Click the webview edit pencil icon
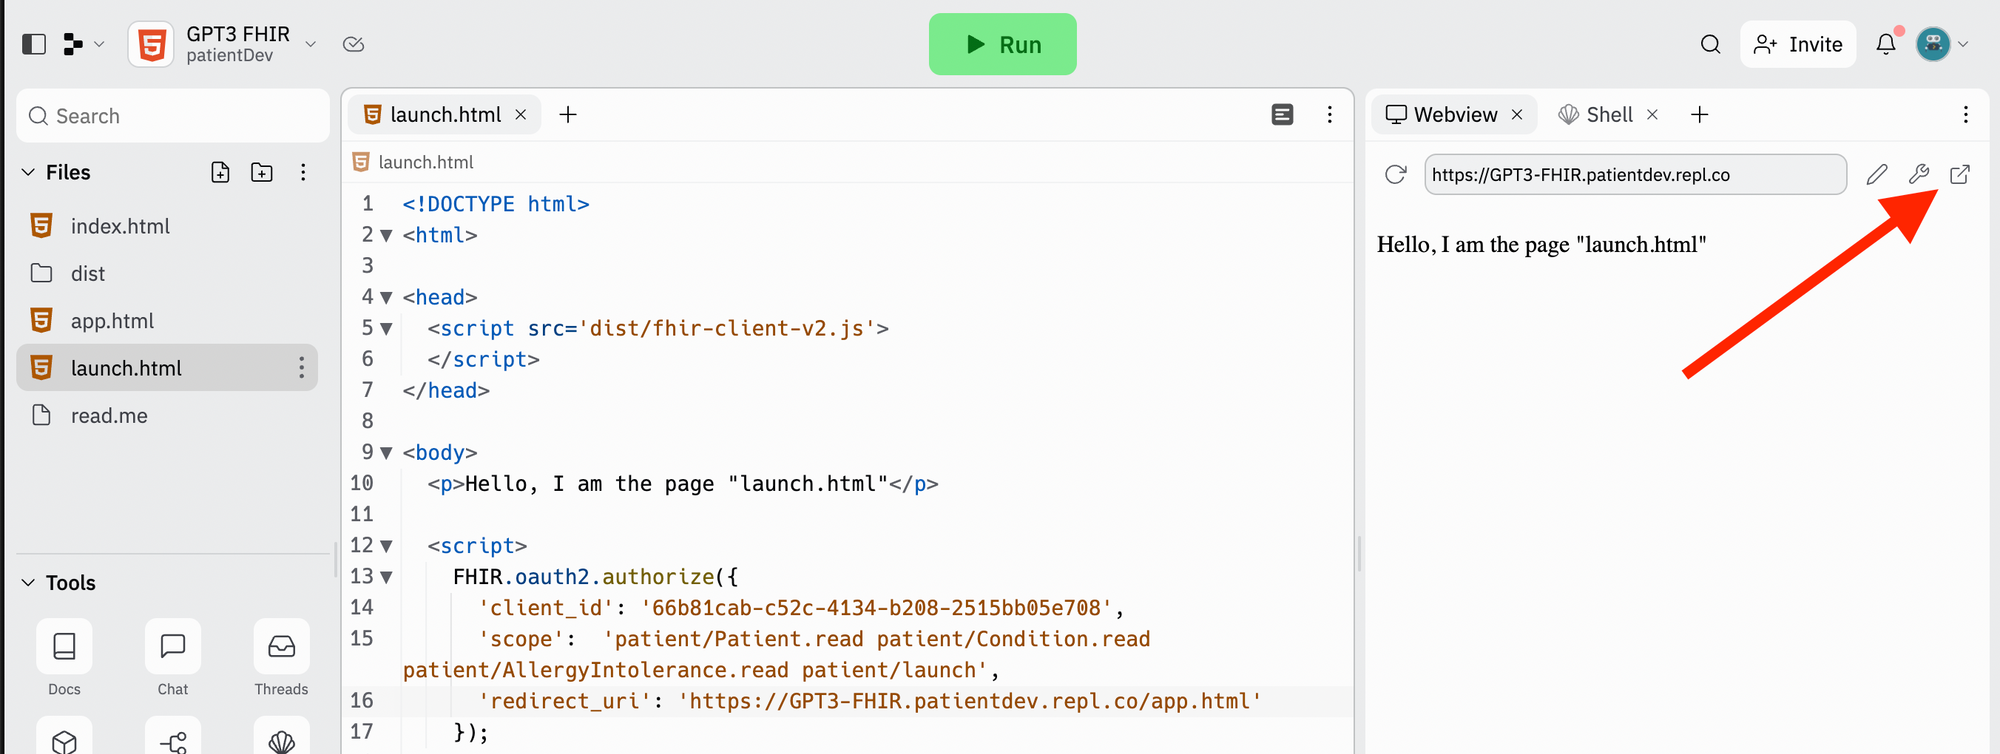The height and width of the screenshot is (754, 2000). [x=1877, y=175]
